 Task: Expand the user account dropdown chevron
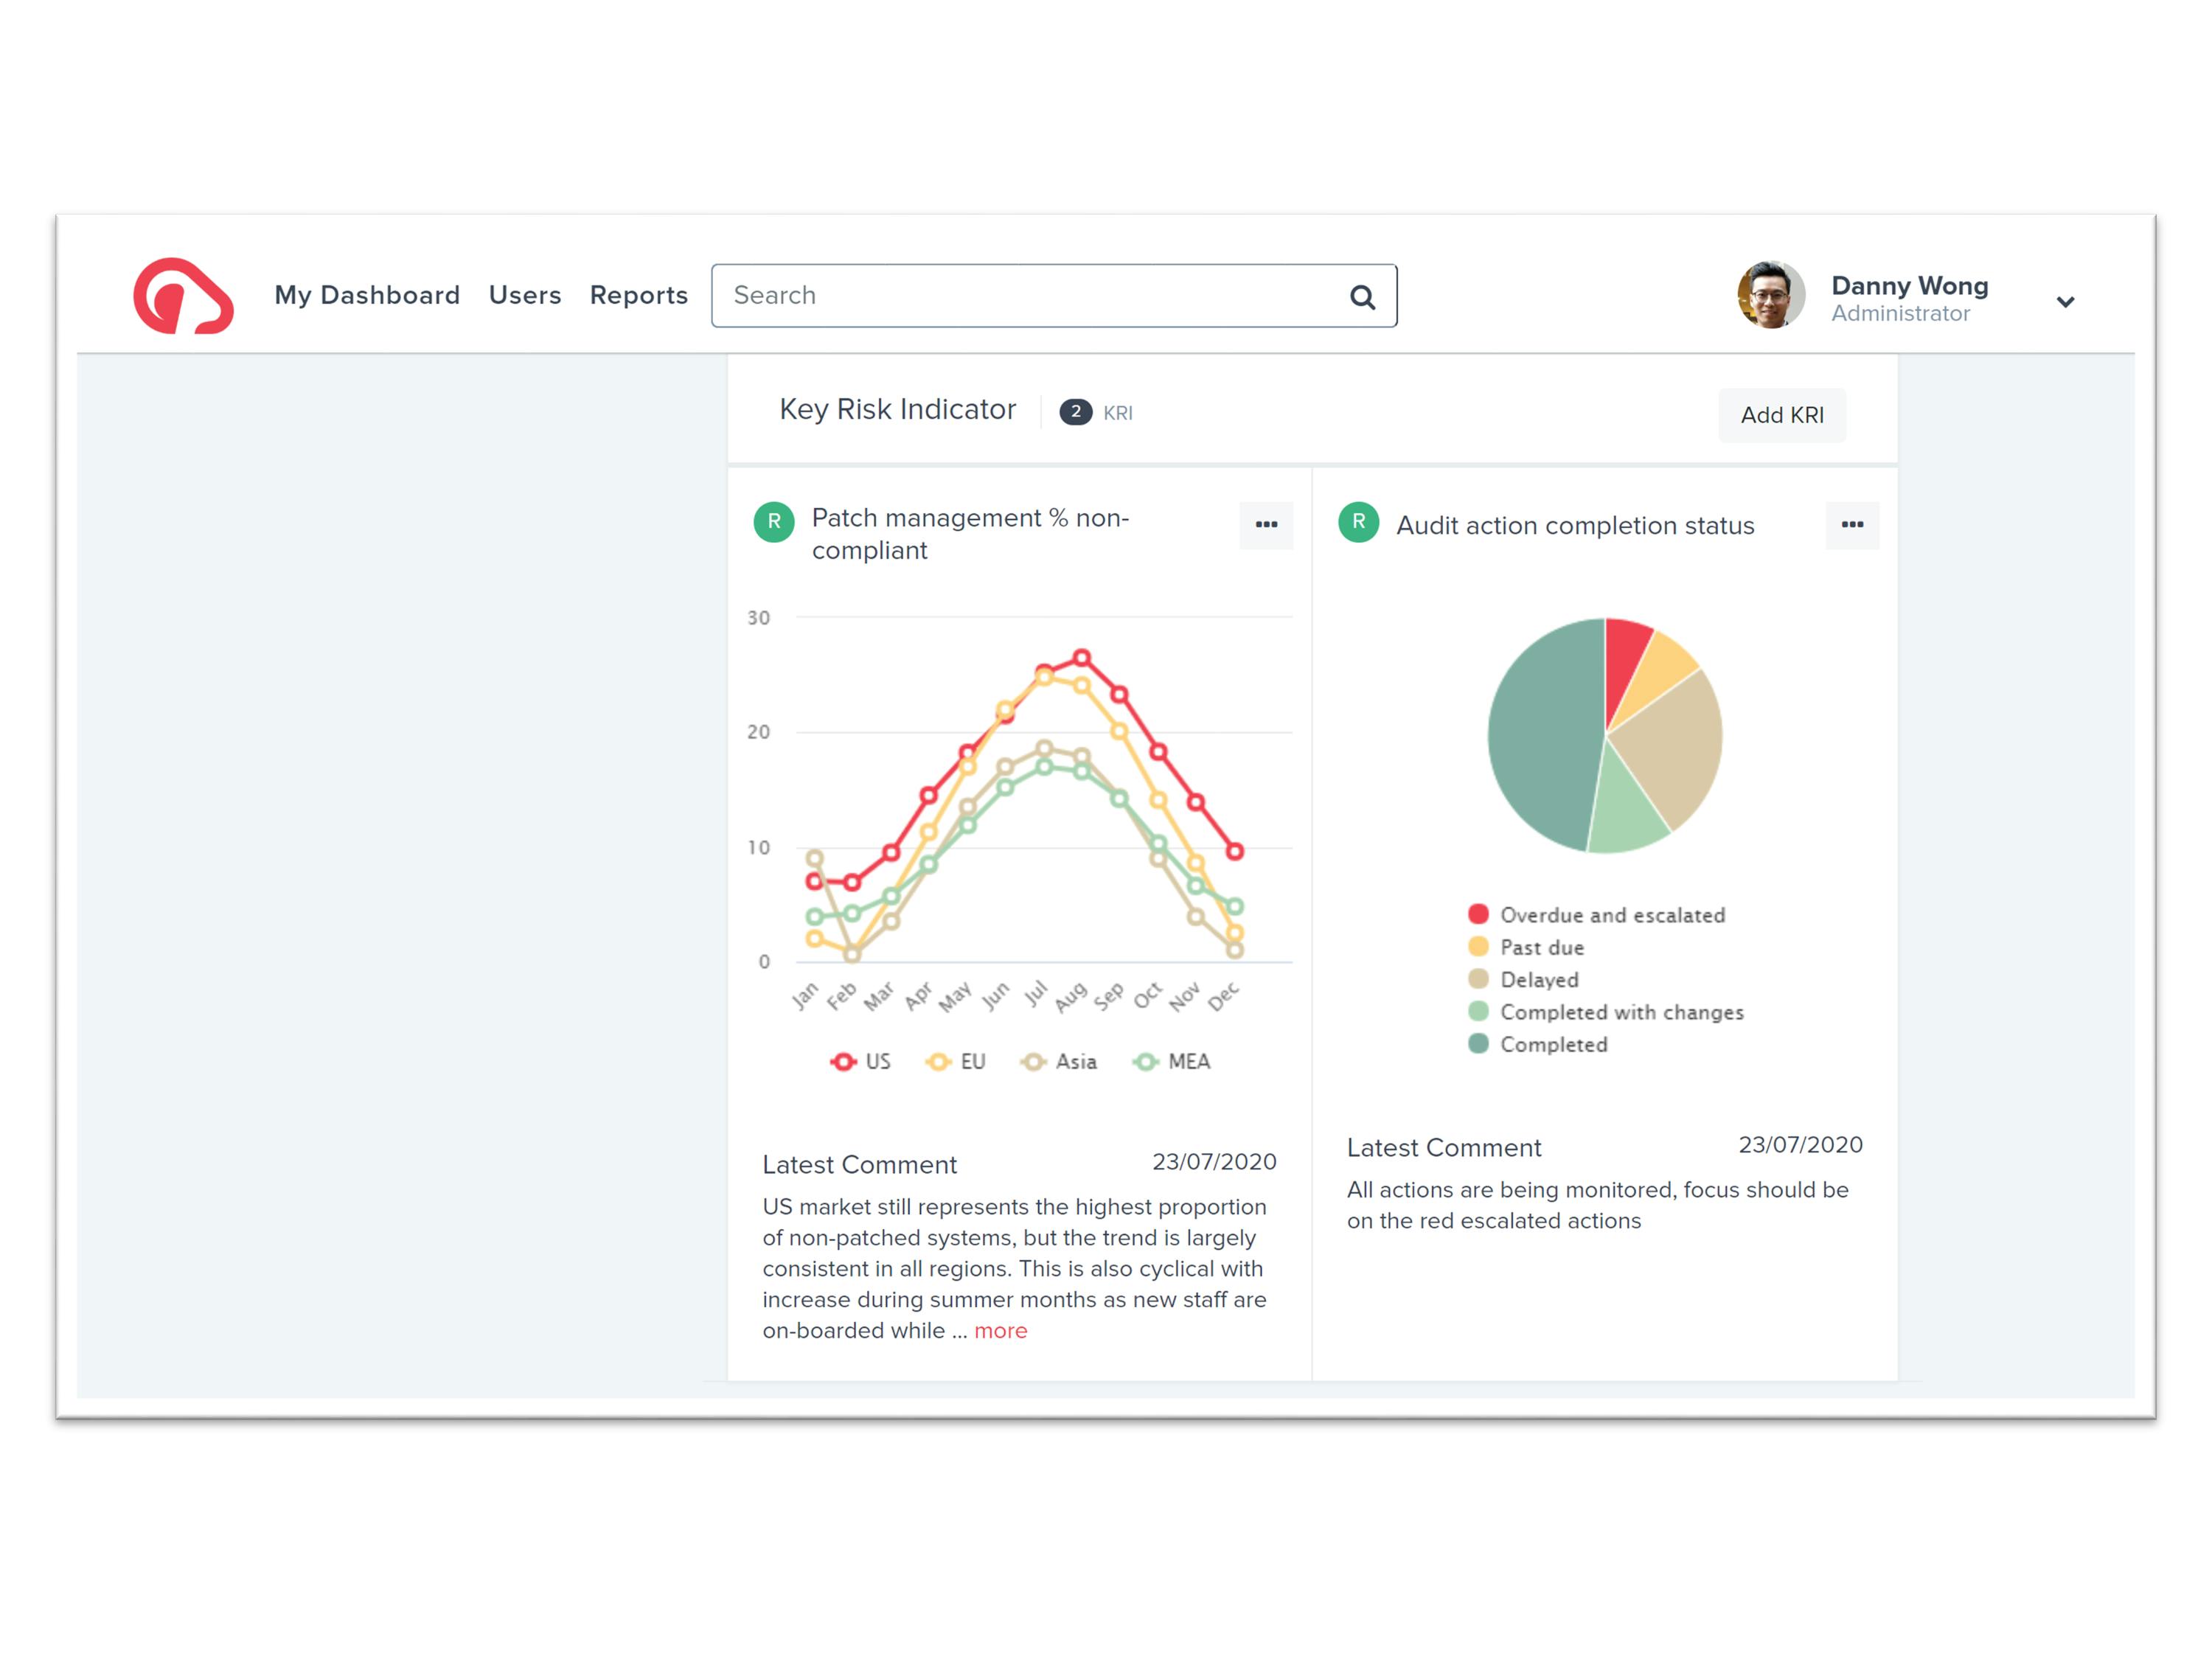pyautogui.click(x=2065, y=302)
